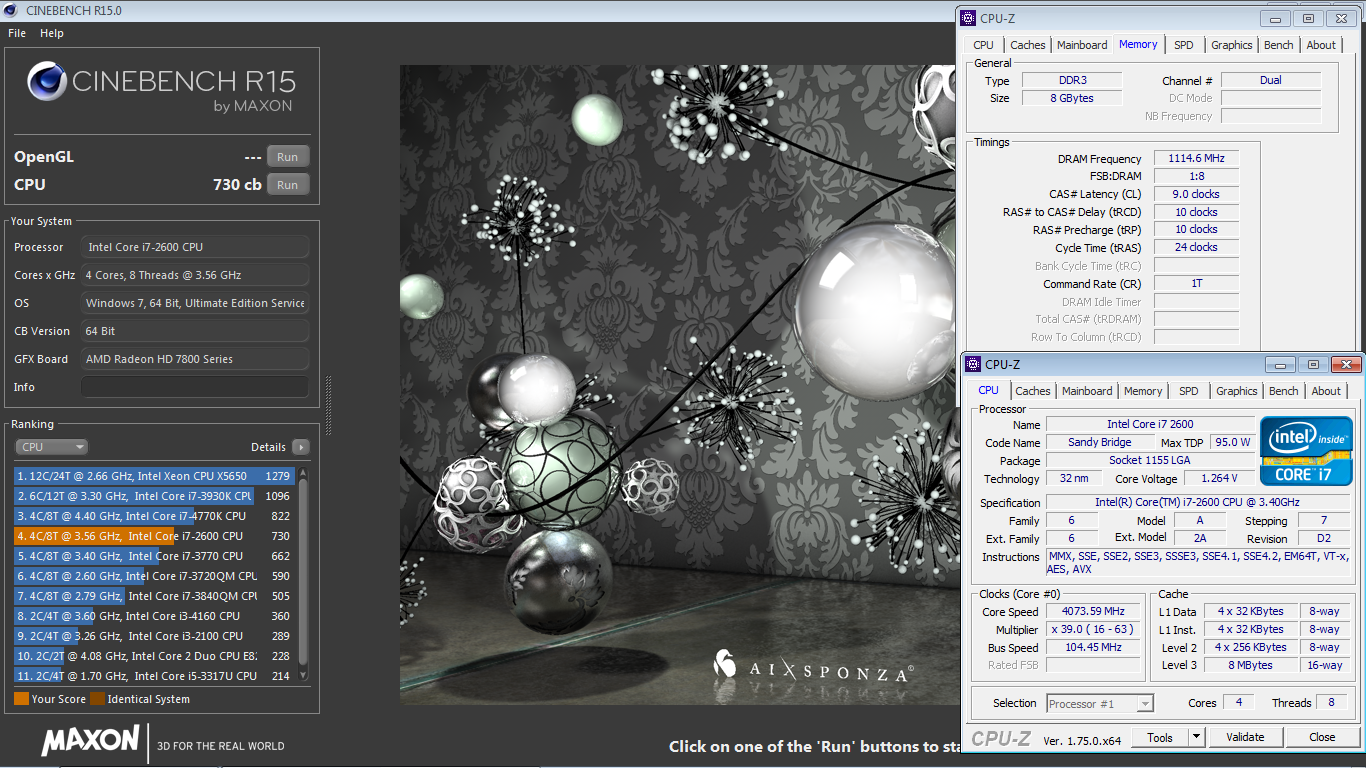
Task: Select CPU tab in CPU-Z Memory window
Action: [984, 45]
